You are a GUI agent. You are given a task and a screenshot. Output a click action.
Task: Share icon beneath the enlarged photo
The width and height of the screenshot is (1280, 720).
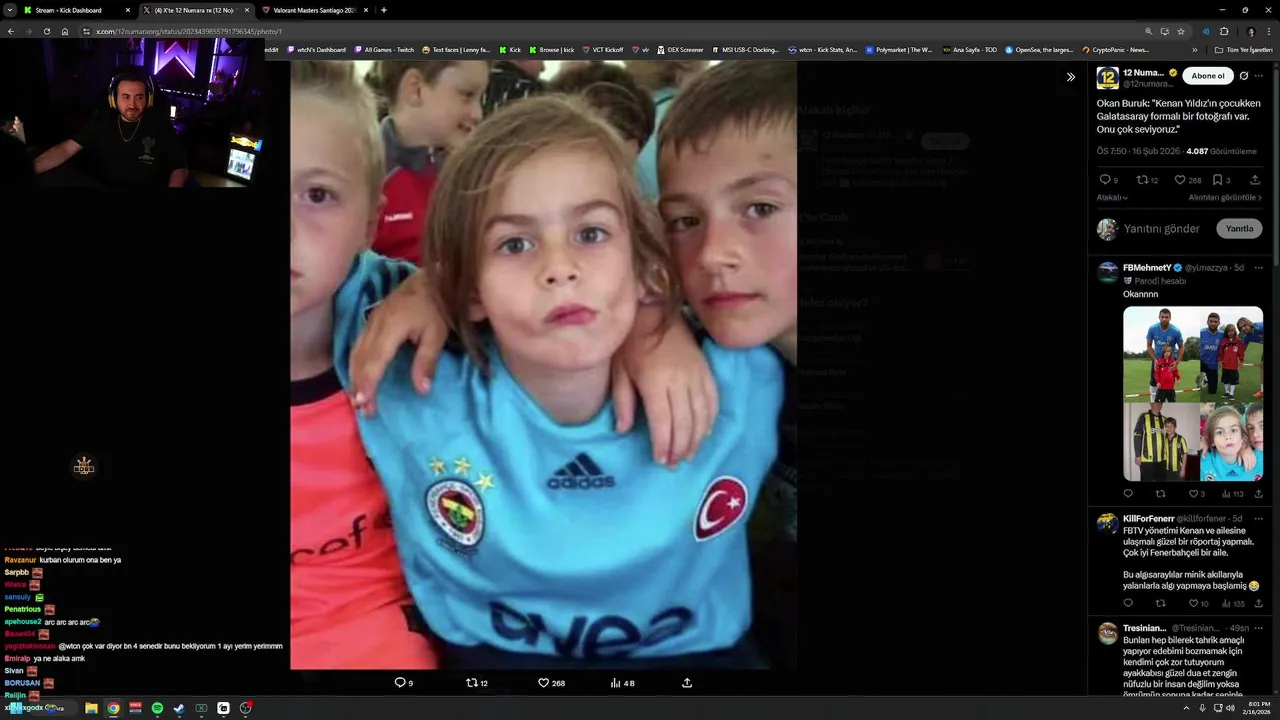point(687,683)
